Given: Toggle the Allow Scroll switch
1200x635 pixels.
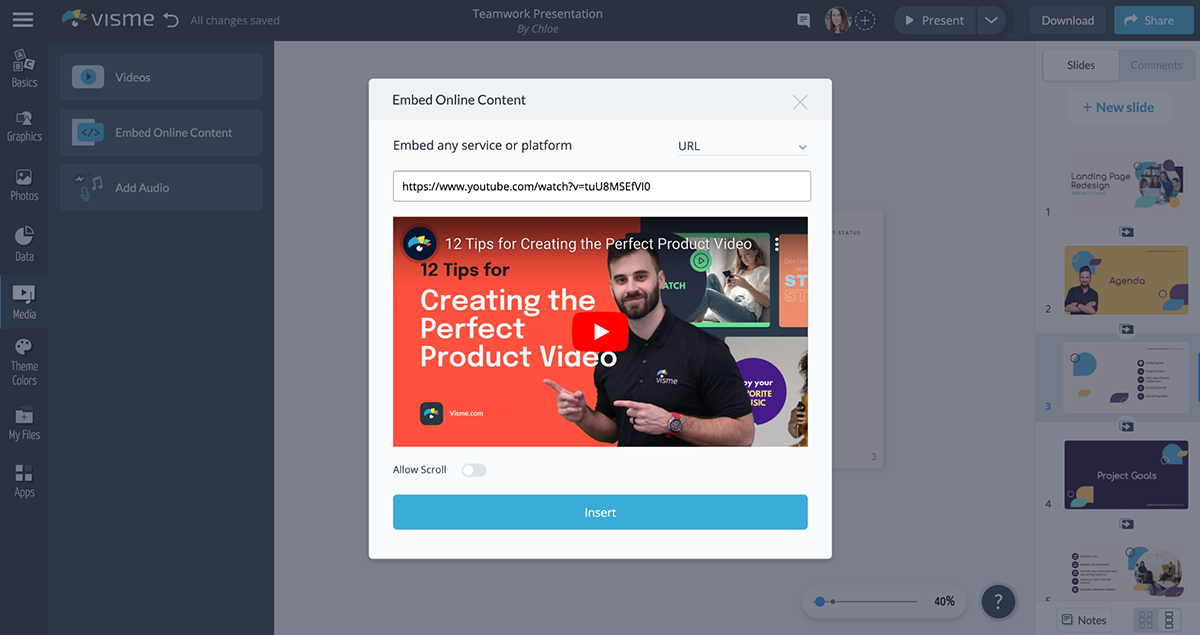Looking at the screenshot, I should click(x=473, y=470).
